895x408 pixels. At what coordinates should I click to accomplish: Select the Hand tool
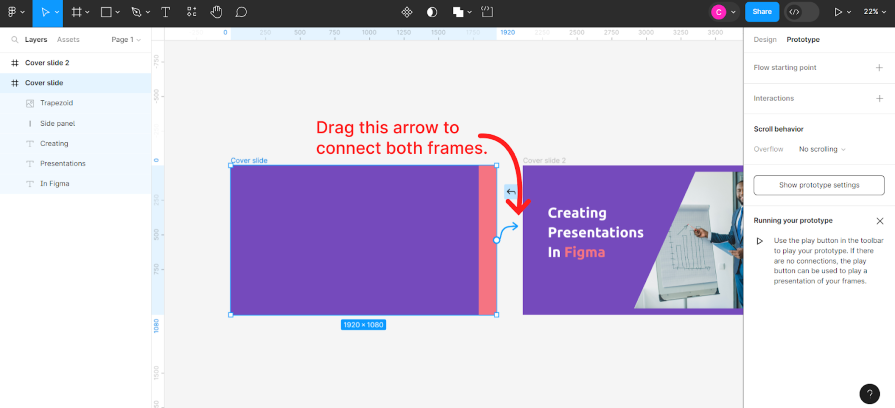pos(217,12)
